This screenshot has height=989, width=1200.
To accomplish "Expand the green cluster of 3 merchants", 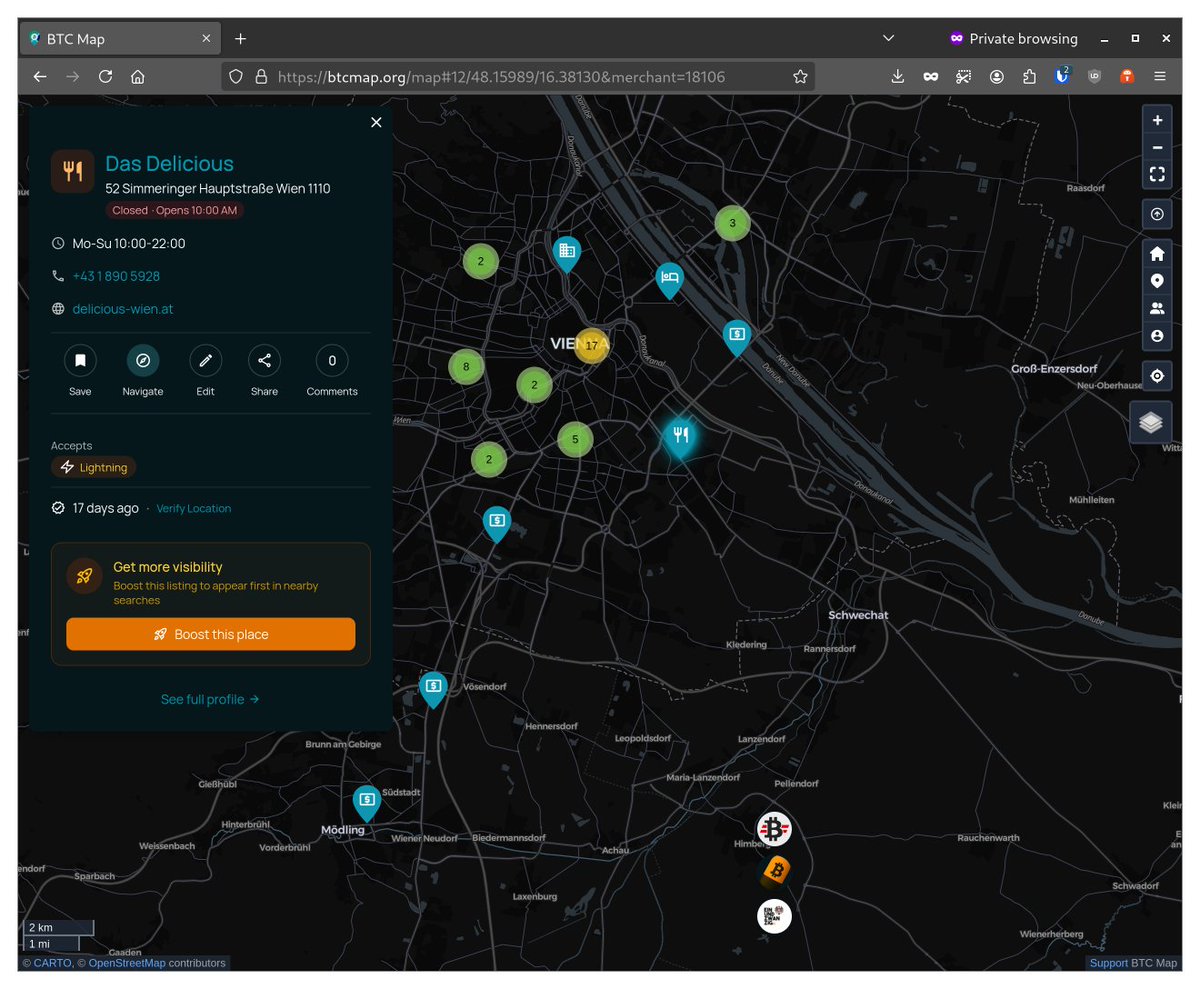I will (x=732, y=223).
